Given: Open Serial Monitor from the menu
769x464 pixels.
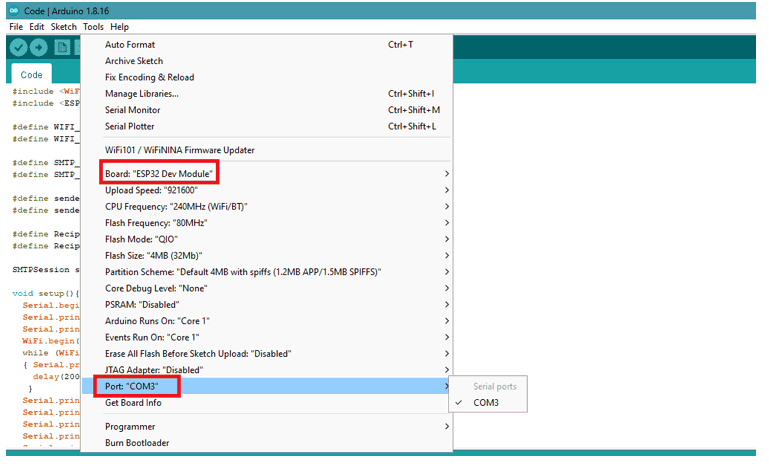Looking at the screenshot, I should click(x=132, y=110).
